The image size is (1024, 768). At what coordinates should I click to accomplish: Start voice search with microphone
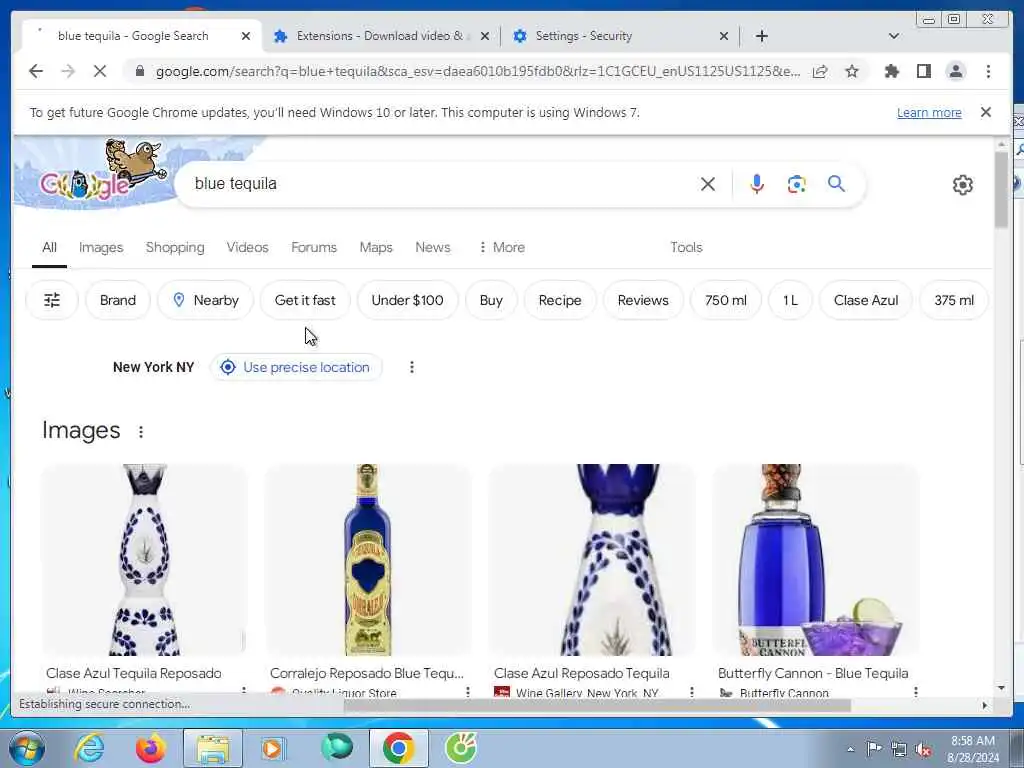(756, 184)
